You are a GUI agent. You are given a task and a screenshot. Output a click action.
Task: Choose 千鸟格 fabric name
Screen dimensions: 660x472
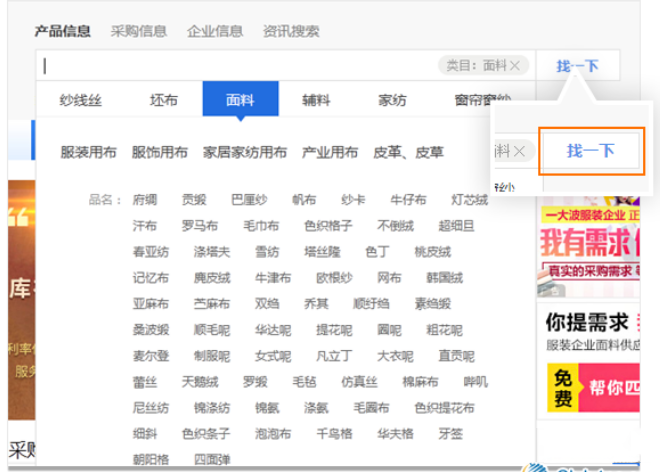point(334,434)
